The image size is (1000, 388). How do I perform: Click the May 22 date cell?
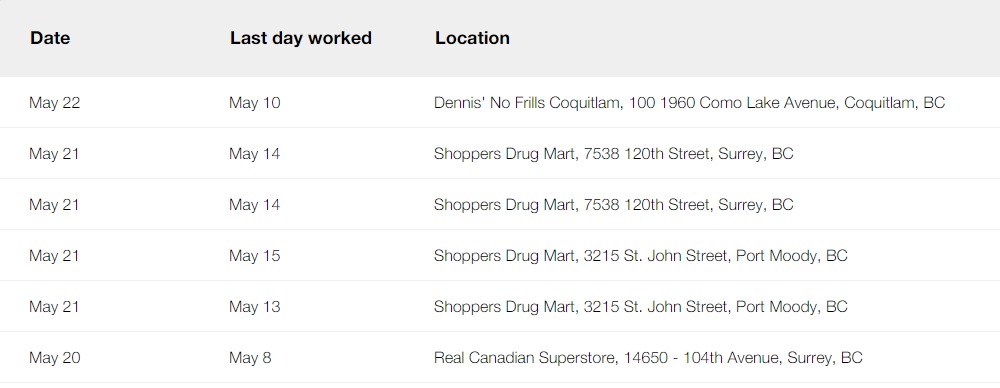(x=55, y=103)
